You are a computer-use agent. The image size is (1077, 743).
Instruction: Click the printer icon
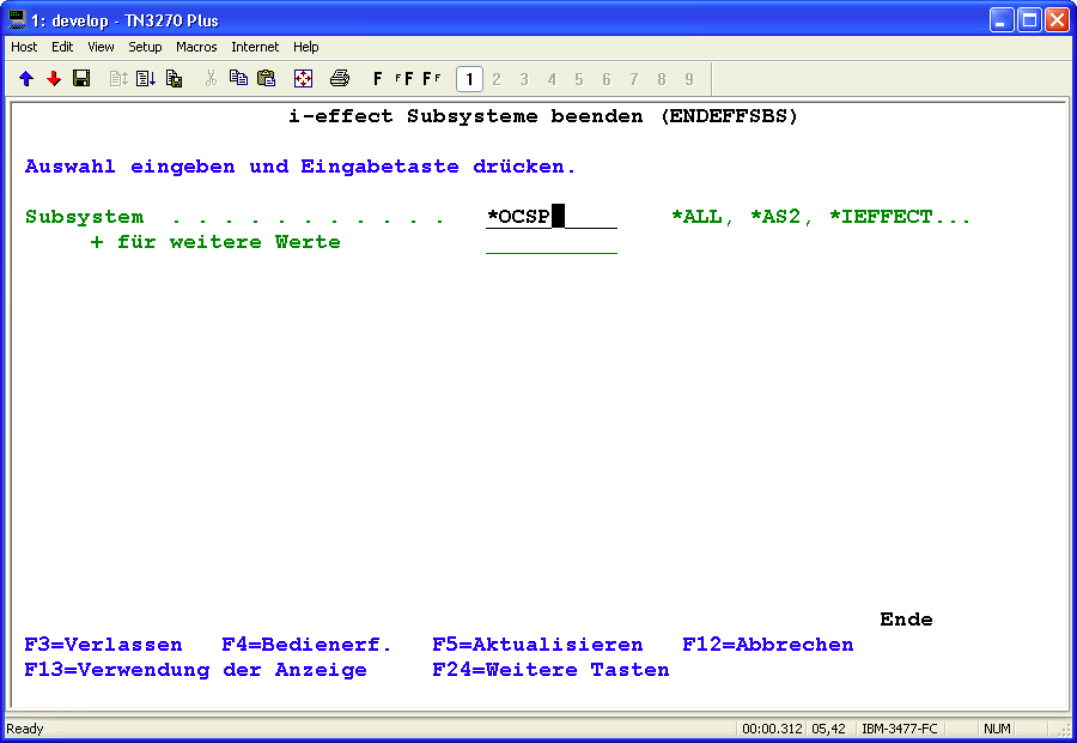[x=340, y=79]
